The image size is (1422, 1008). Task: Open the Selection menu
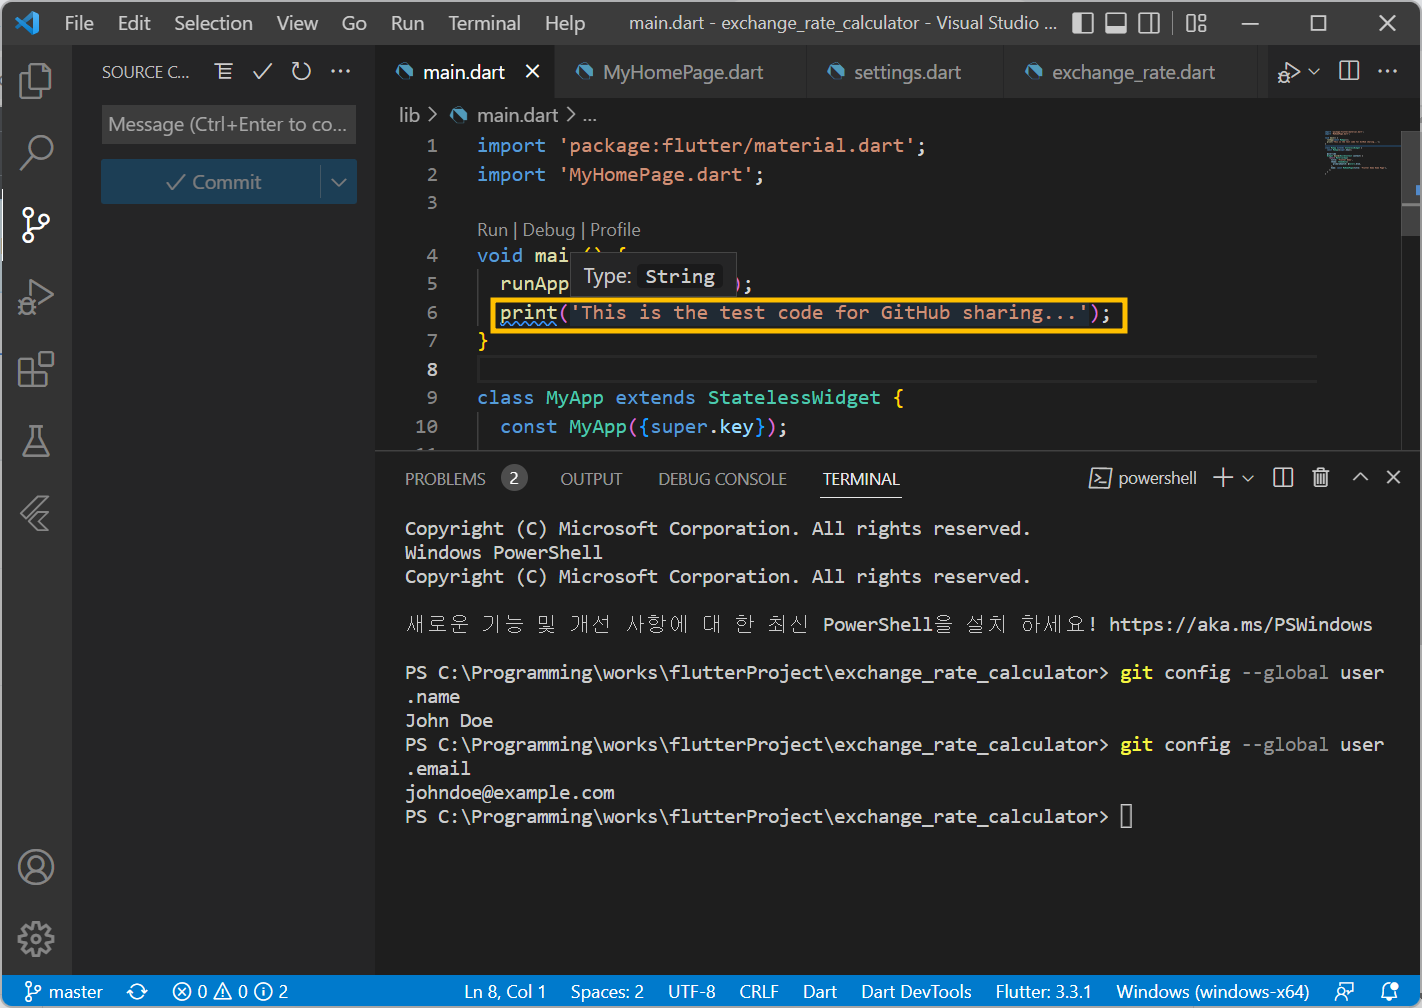pyautogui.click(x=213, y=23)
